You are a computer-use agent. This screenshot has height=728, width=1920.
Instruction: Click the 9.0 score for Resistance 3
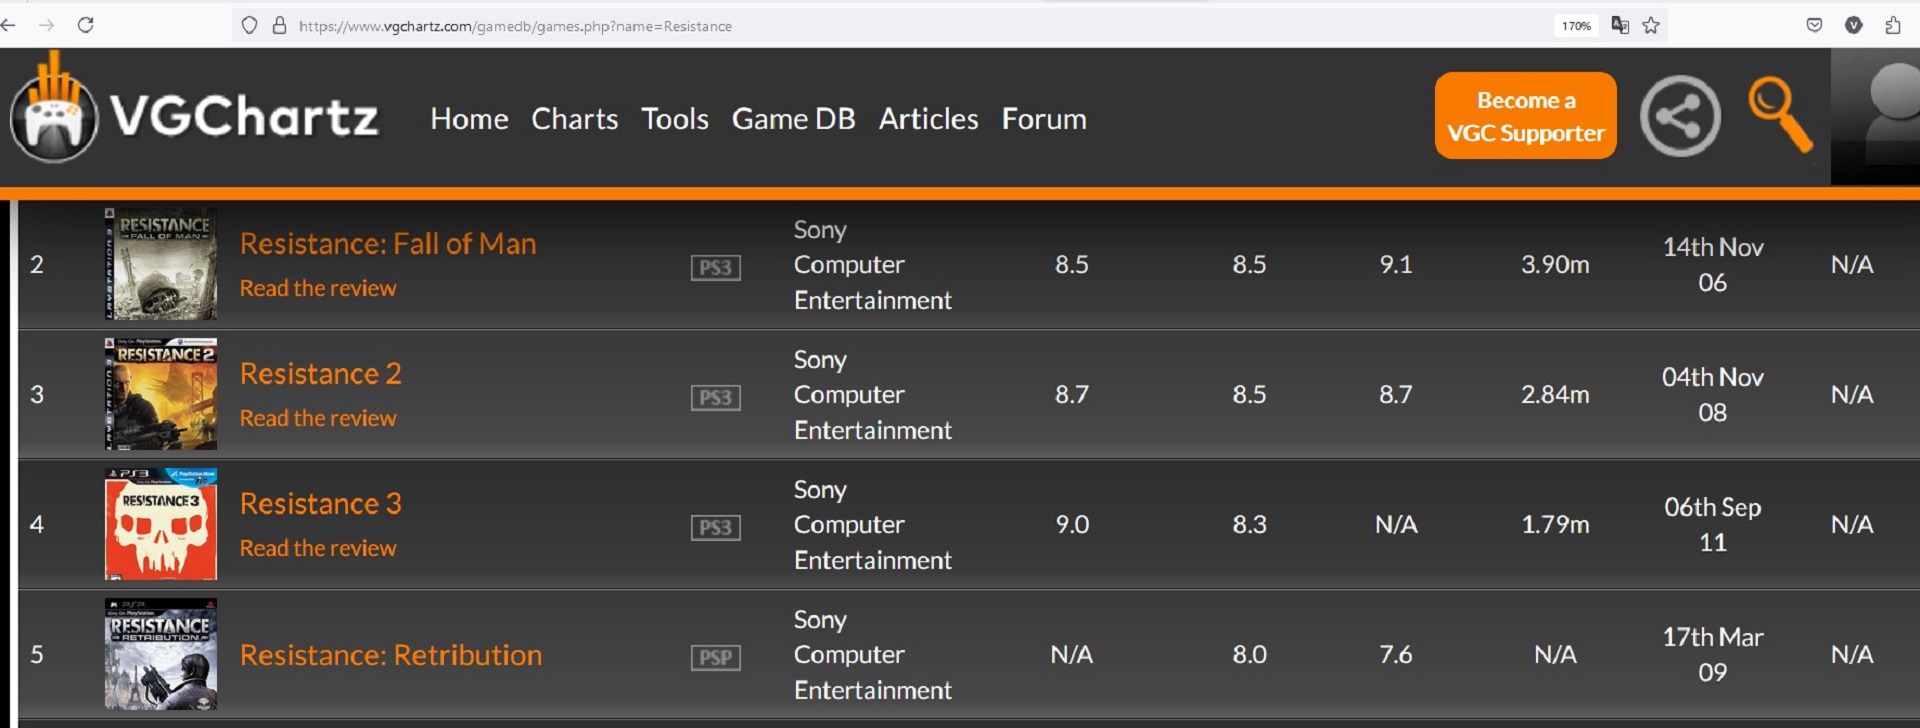1072,524
